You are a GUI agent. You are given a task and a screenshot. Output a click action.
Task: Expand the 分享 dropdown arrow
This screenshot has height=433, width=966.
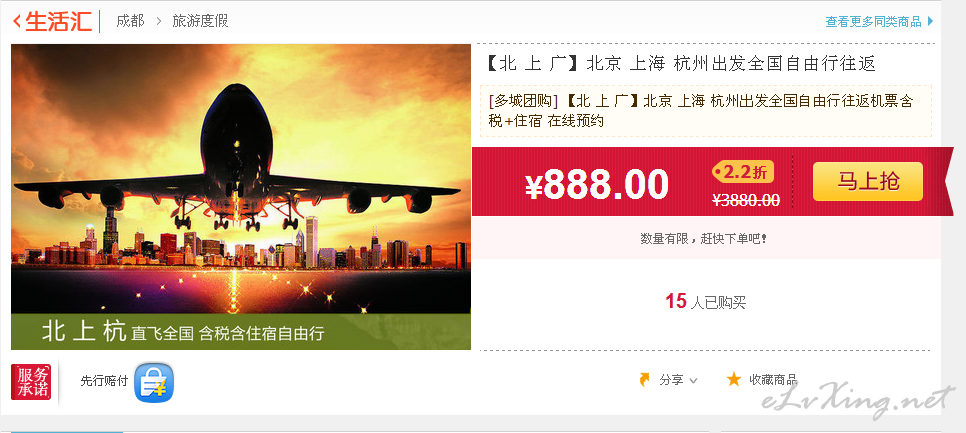coord(693,381)
